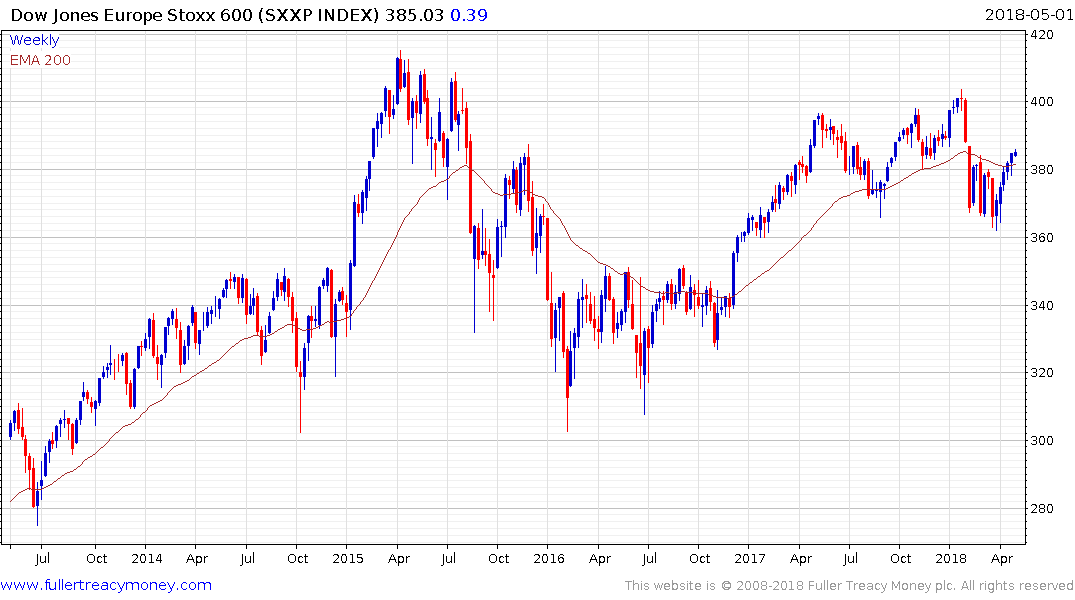
Task: Click the 'Weekly' timeframe label
Action: (x=34, y=40)
